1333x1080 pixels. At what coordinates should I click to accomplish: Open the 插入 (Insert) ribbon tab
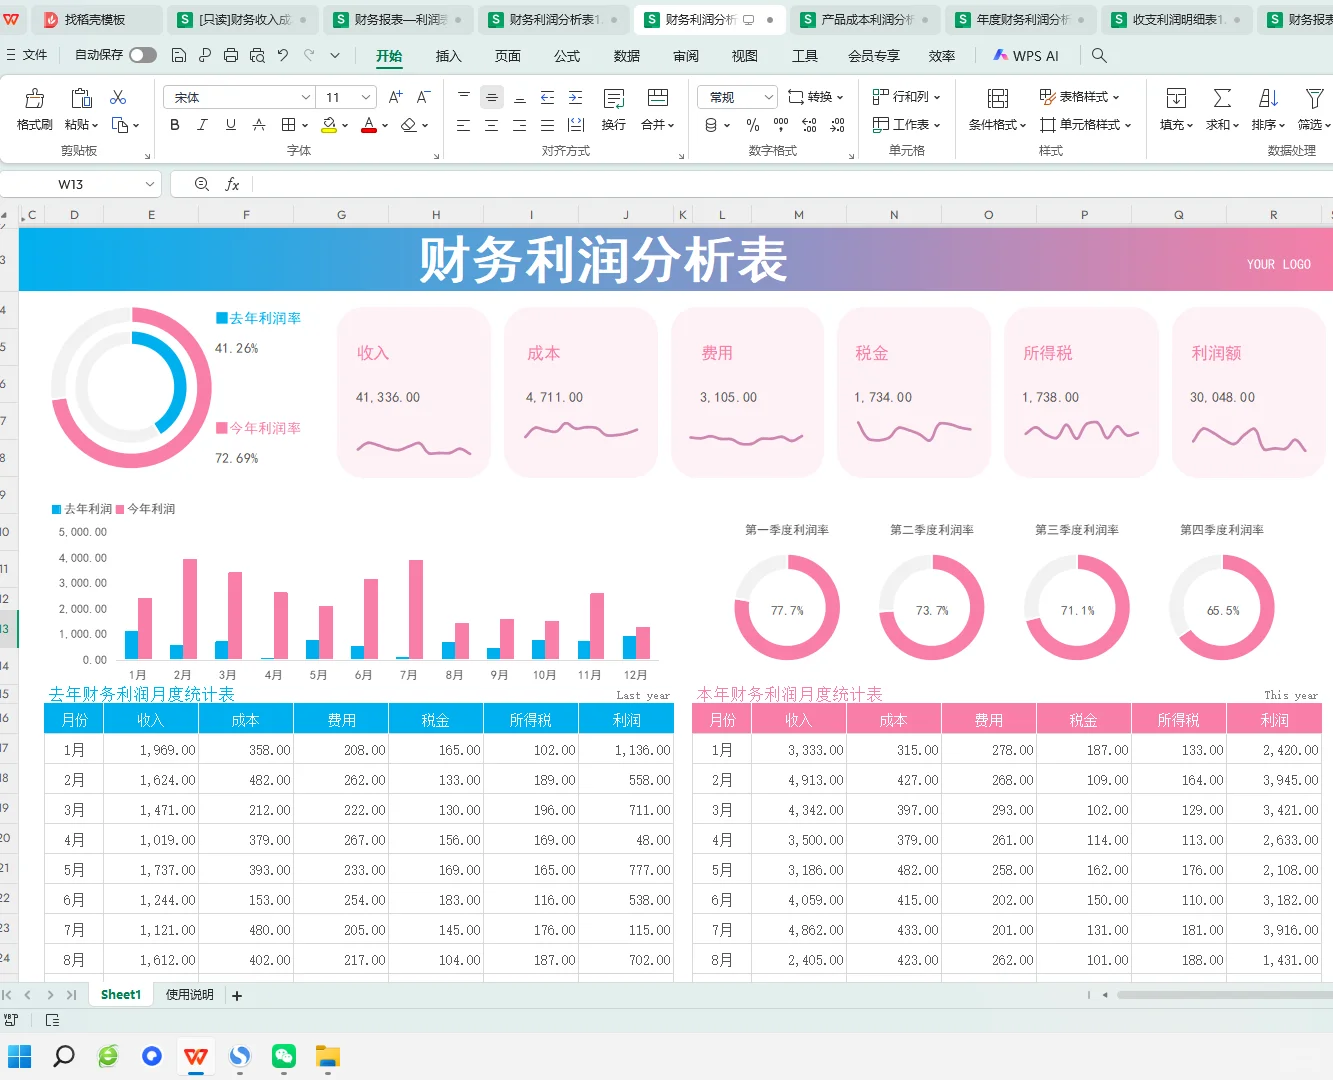(x=449, y=56)
